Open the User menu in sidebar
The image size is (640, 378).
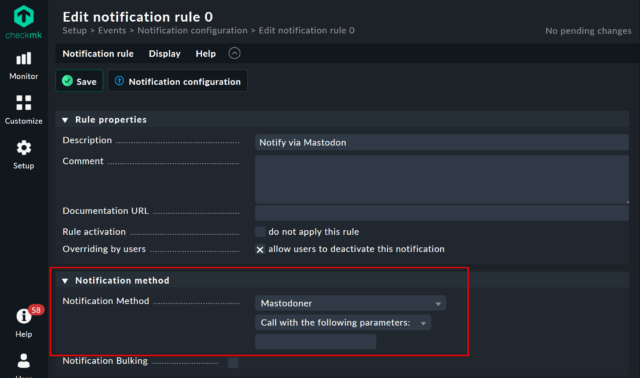click(x=24, y=365)
